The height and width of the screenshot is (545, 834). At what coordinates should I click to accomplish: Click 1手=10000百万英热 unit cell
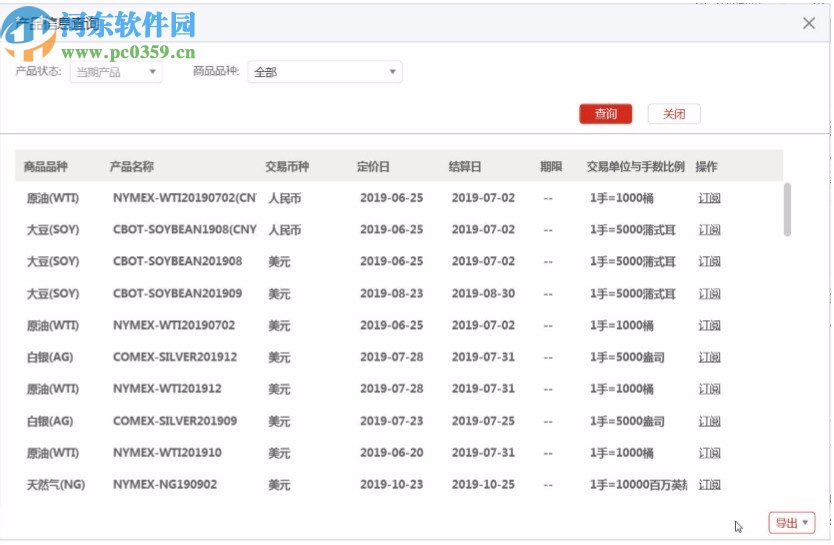click(638, 485)
